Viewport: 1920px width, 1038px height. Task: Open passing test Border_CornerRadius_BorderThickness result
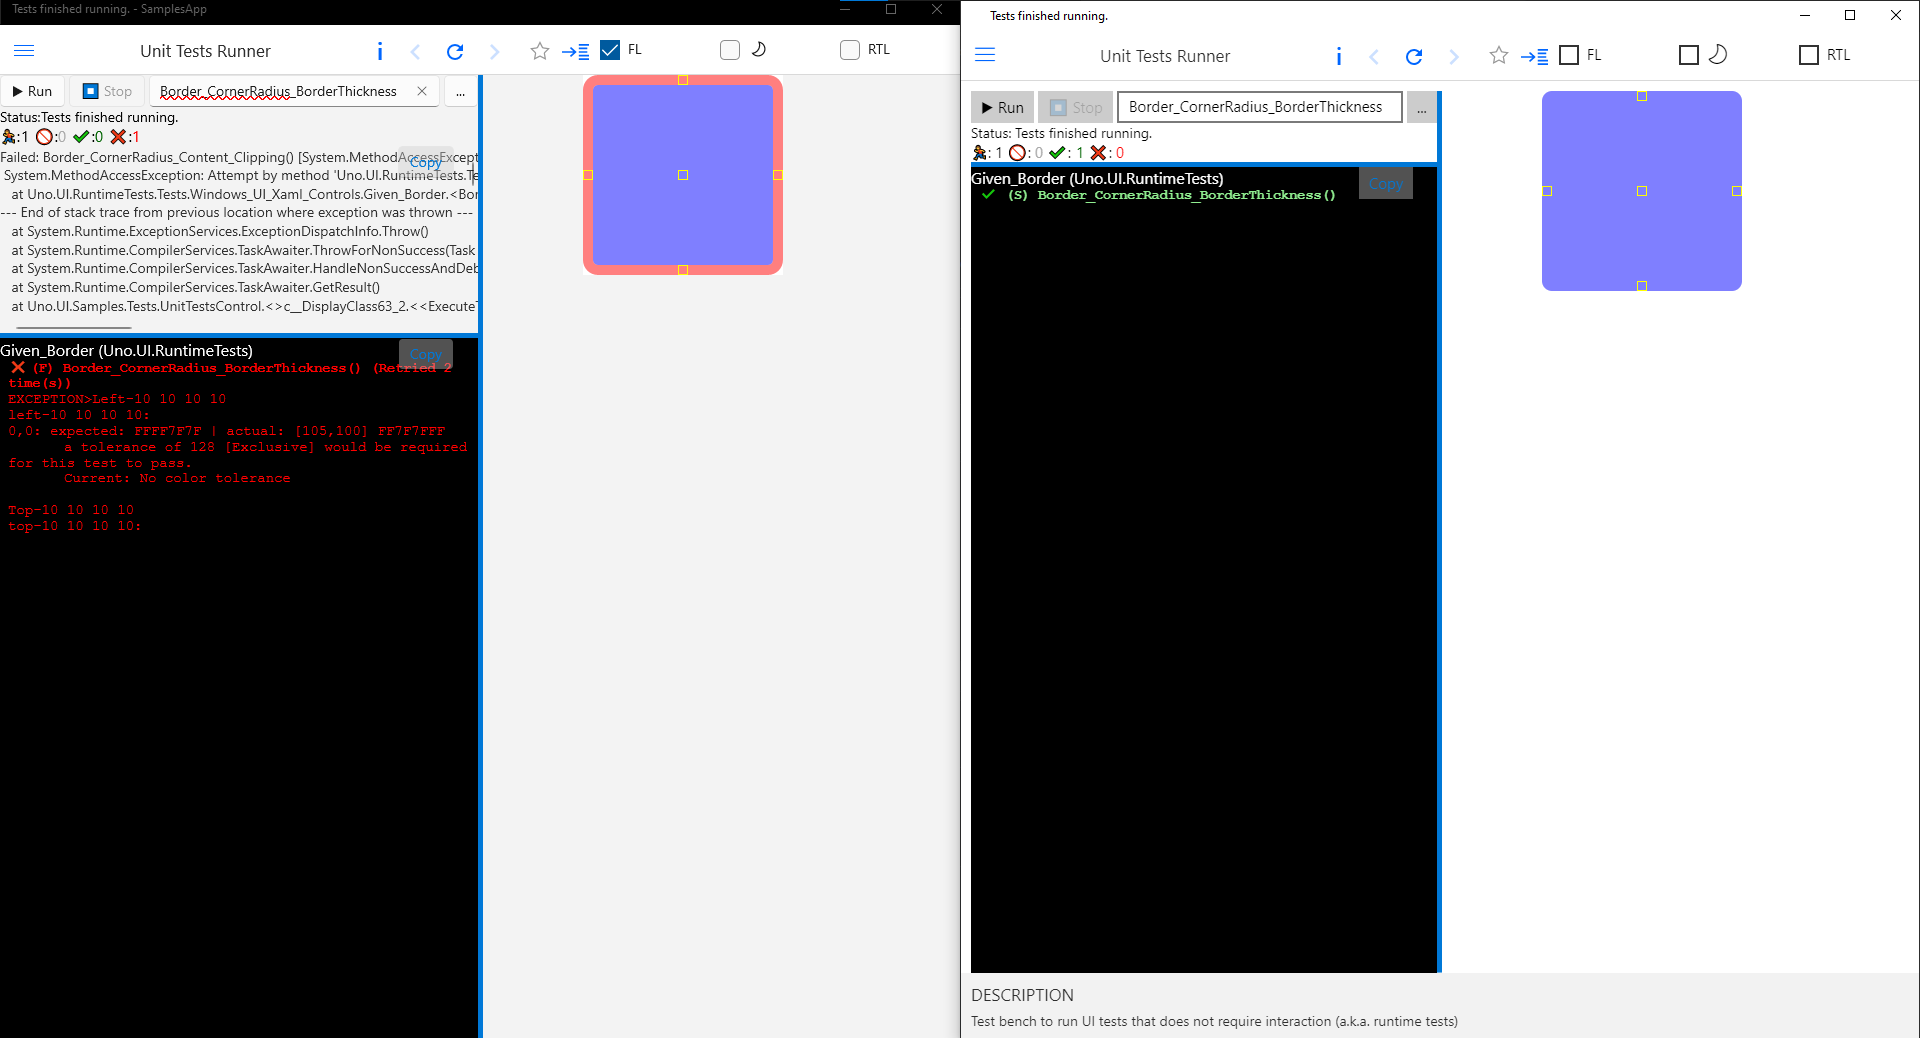point(1185,195)
